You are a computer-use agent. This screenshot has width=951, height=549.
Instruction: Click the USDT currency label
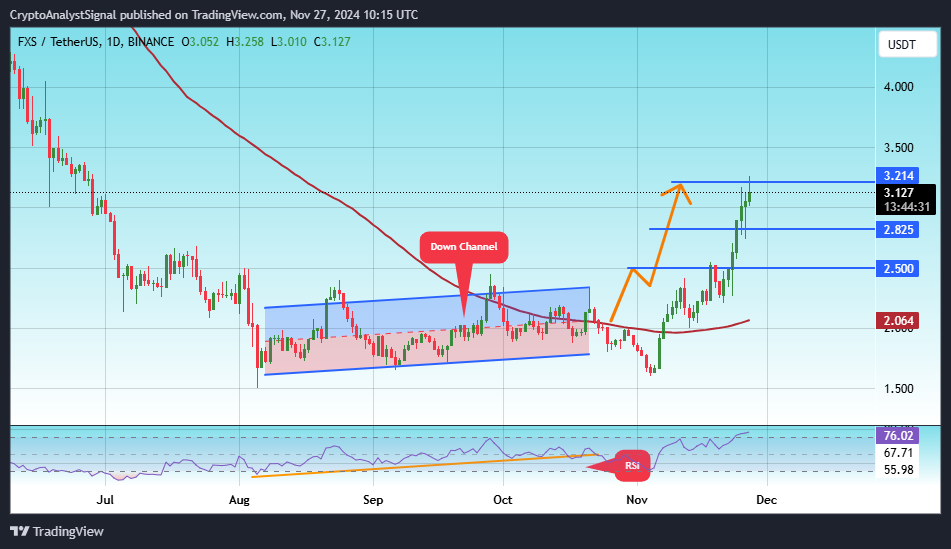pos(907,45)
